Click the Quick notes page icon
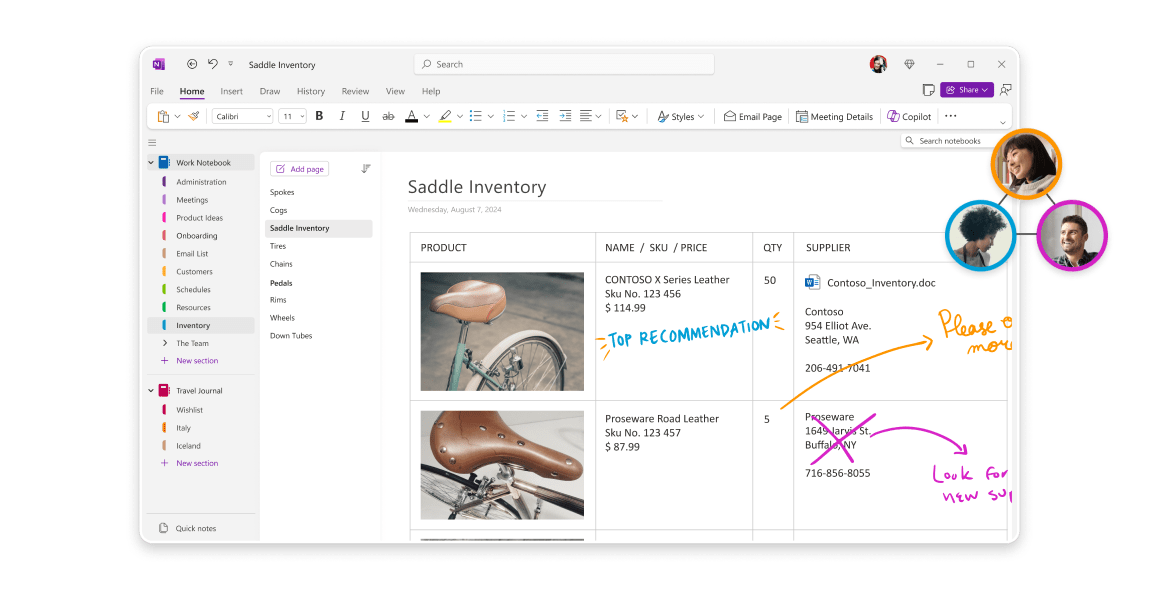 163,528
